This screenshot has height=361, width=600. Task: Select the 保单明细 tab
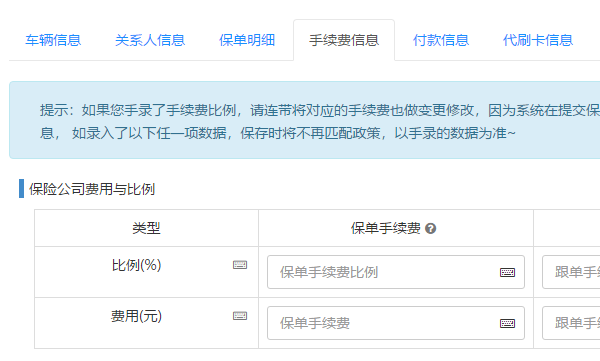[247, 40]
